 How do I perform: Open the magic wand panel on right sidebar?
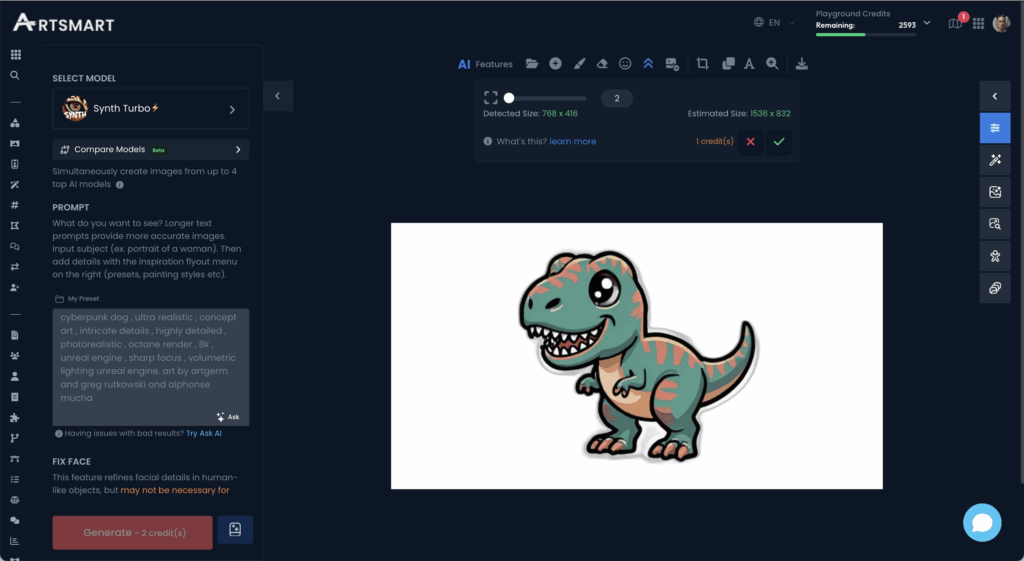(x=994, y=160)
